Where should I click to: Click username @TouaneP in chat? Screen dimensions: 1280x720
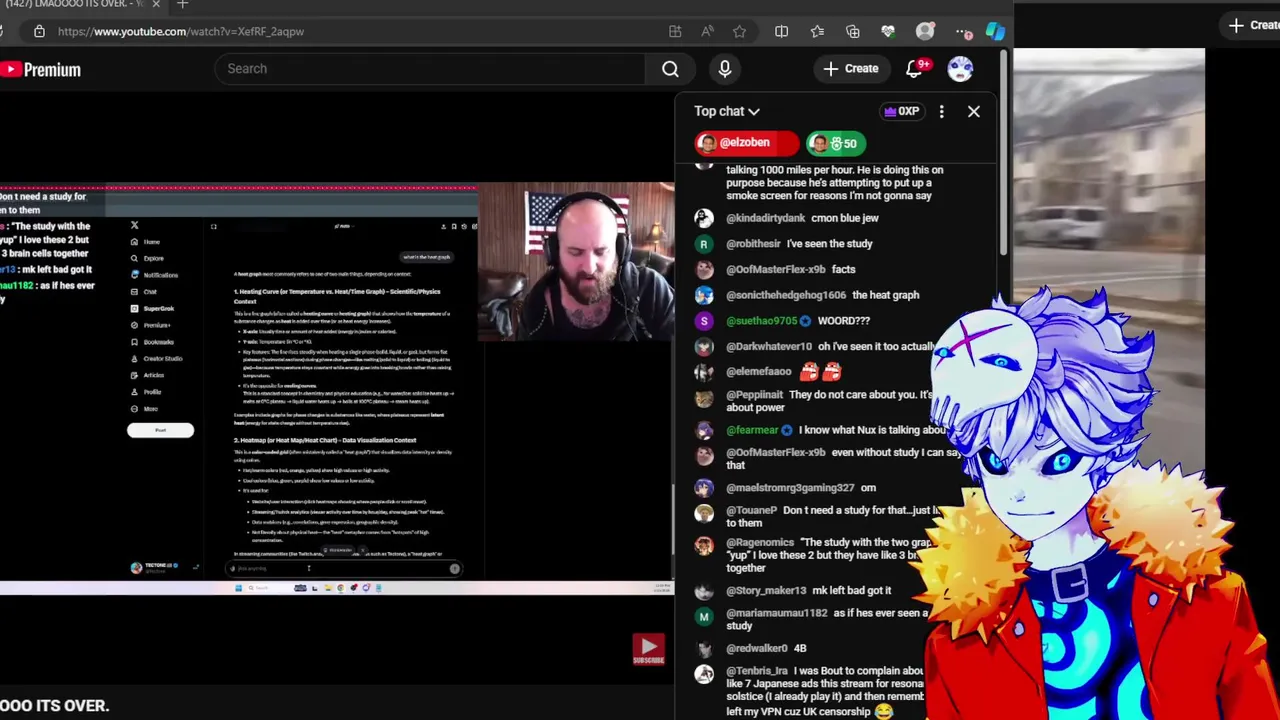coord(751,510)
